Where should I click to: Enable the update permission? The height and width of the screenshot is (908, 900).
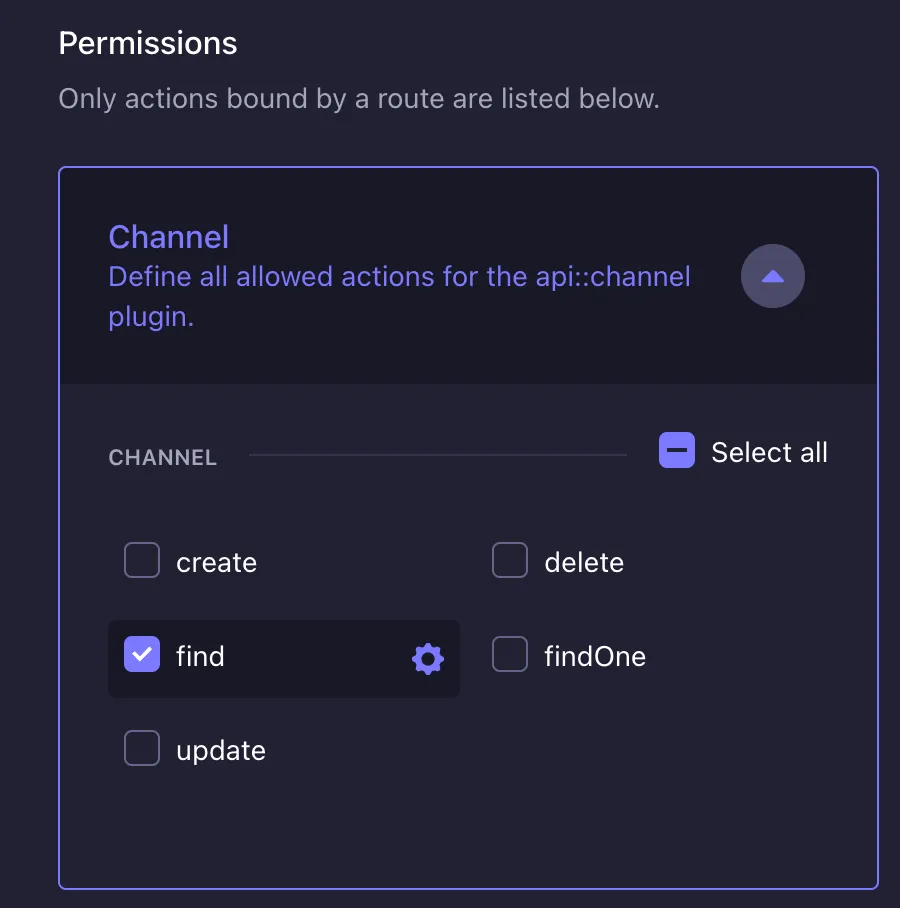(141, 748)
